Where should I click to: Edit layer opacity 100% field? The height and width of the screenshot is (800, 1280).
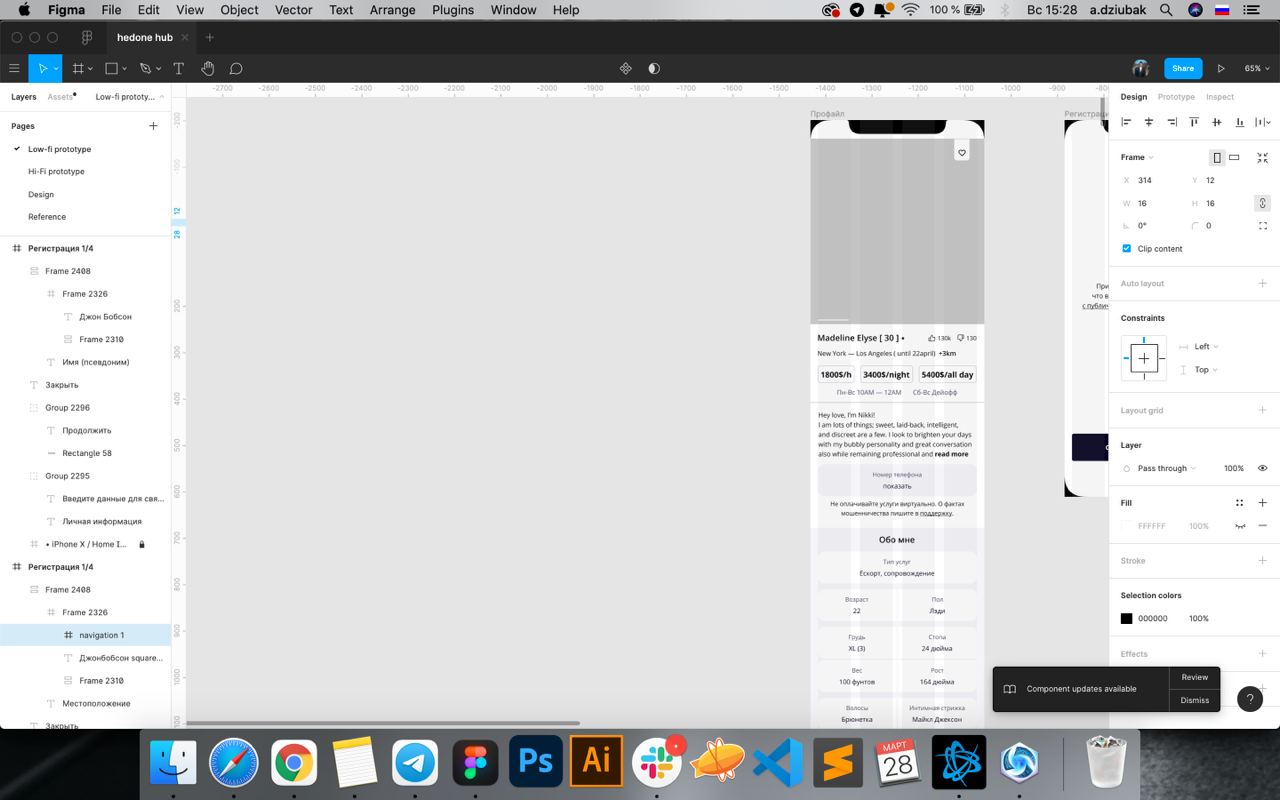(x=1234, y=468)
